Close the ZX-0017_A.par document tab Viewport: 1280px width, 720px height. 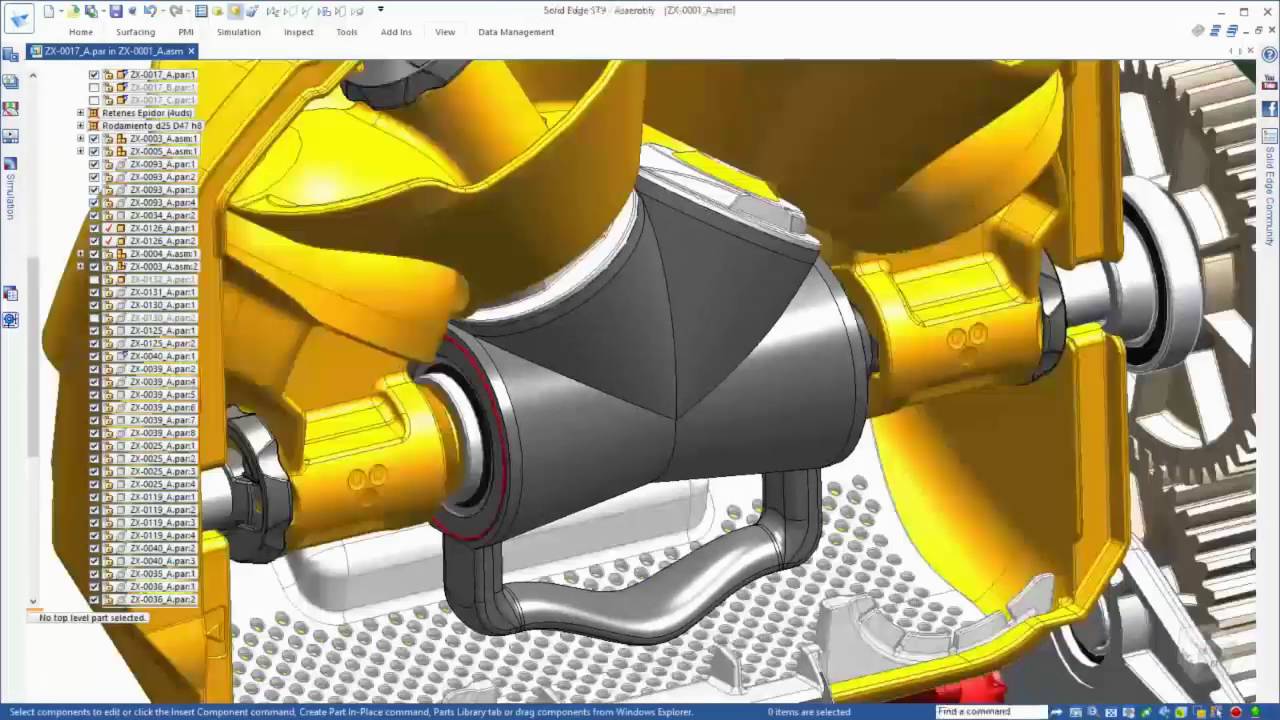(191, 51)
